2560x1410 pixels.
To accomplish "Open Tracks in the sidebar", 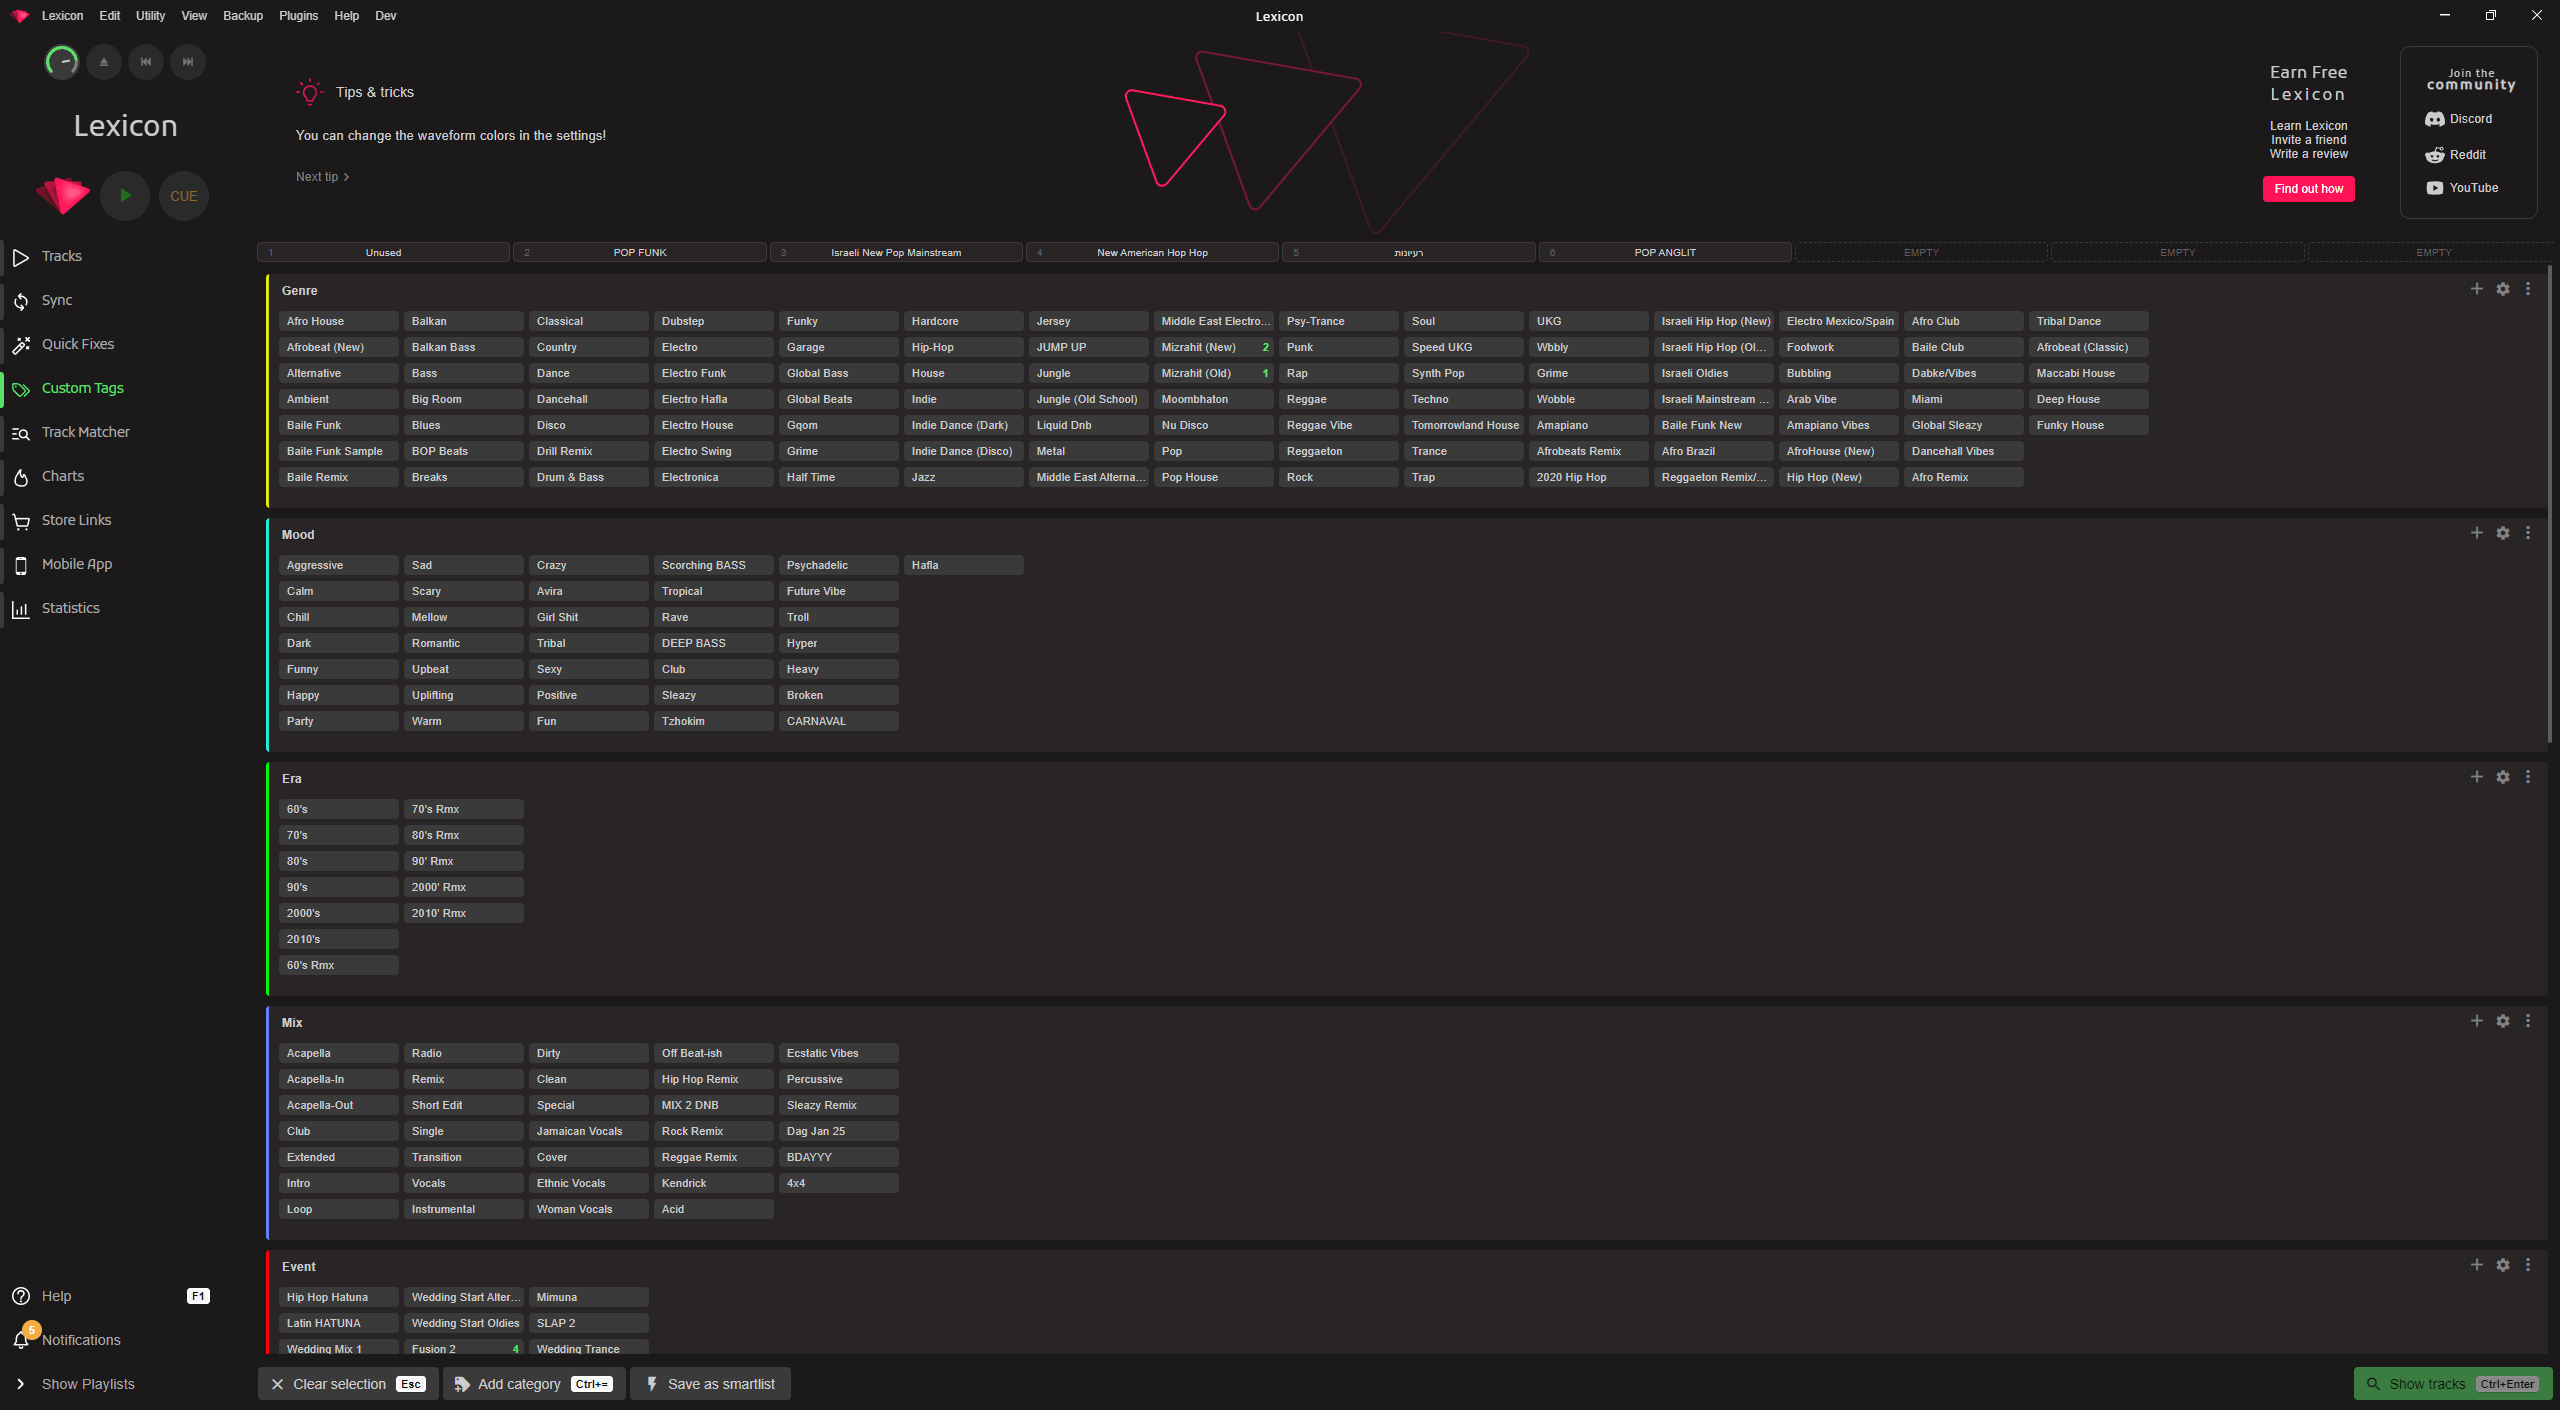I will (62, 256).
